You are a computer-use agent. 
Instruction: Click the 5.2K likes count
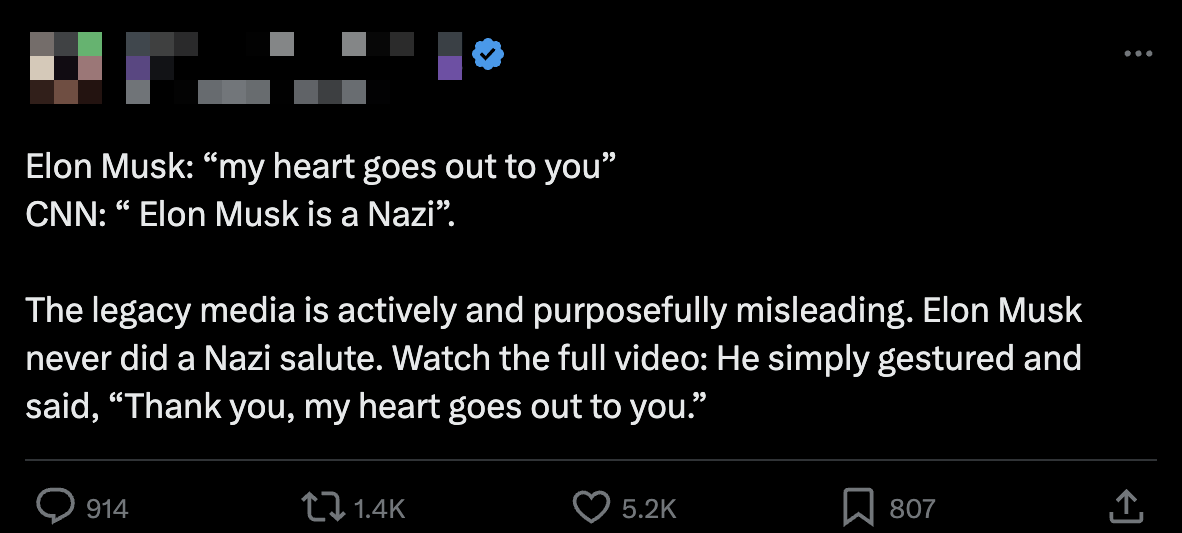tap(649, 508)
